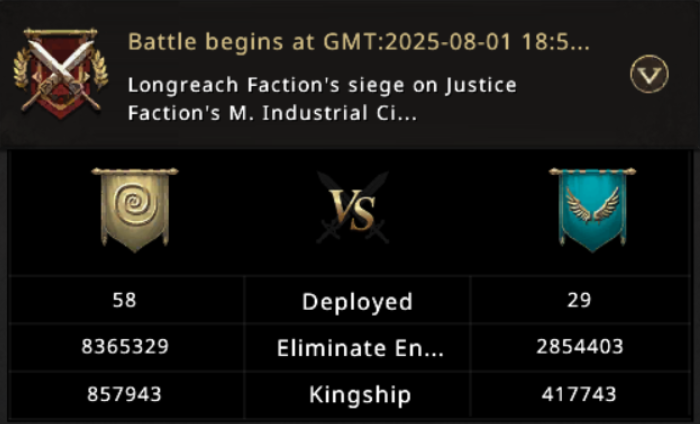Select the gold spiral faction banner

(134, 210)
